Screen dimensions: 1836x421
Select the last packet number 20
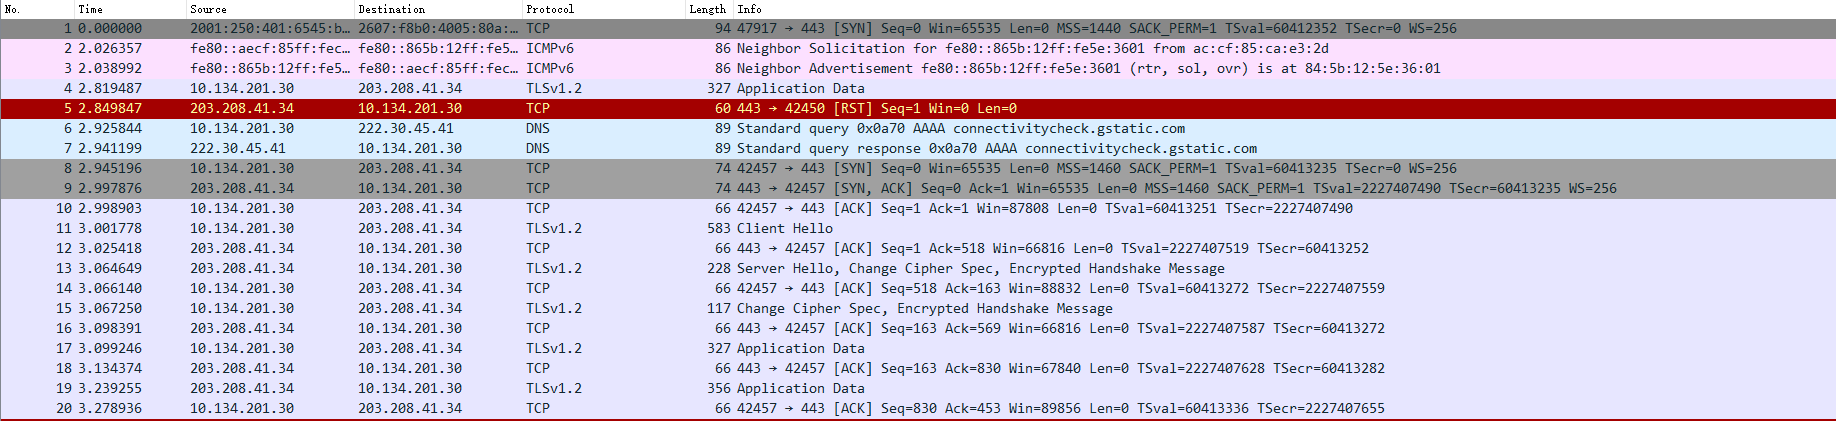[918, 408]
